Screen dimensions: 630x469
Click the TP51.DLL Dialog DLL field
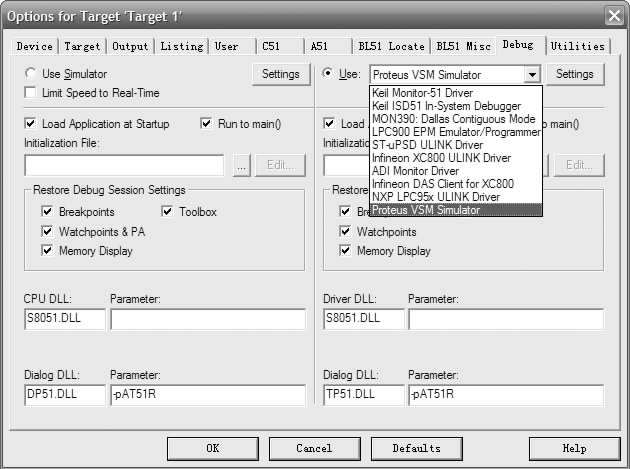(364, 395)
